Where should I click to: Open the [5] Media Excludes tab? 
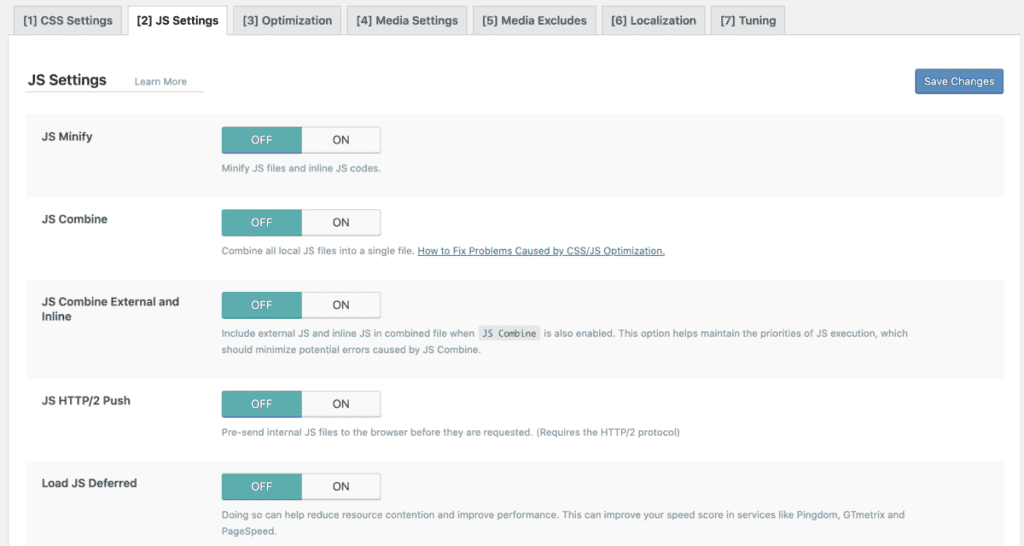click(x=534, y=20)
